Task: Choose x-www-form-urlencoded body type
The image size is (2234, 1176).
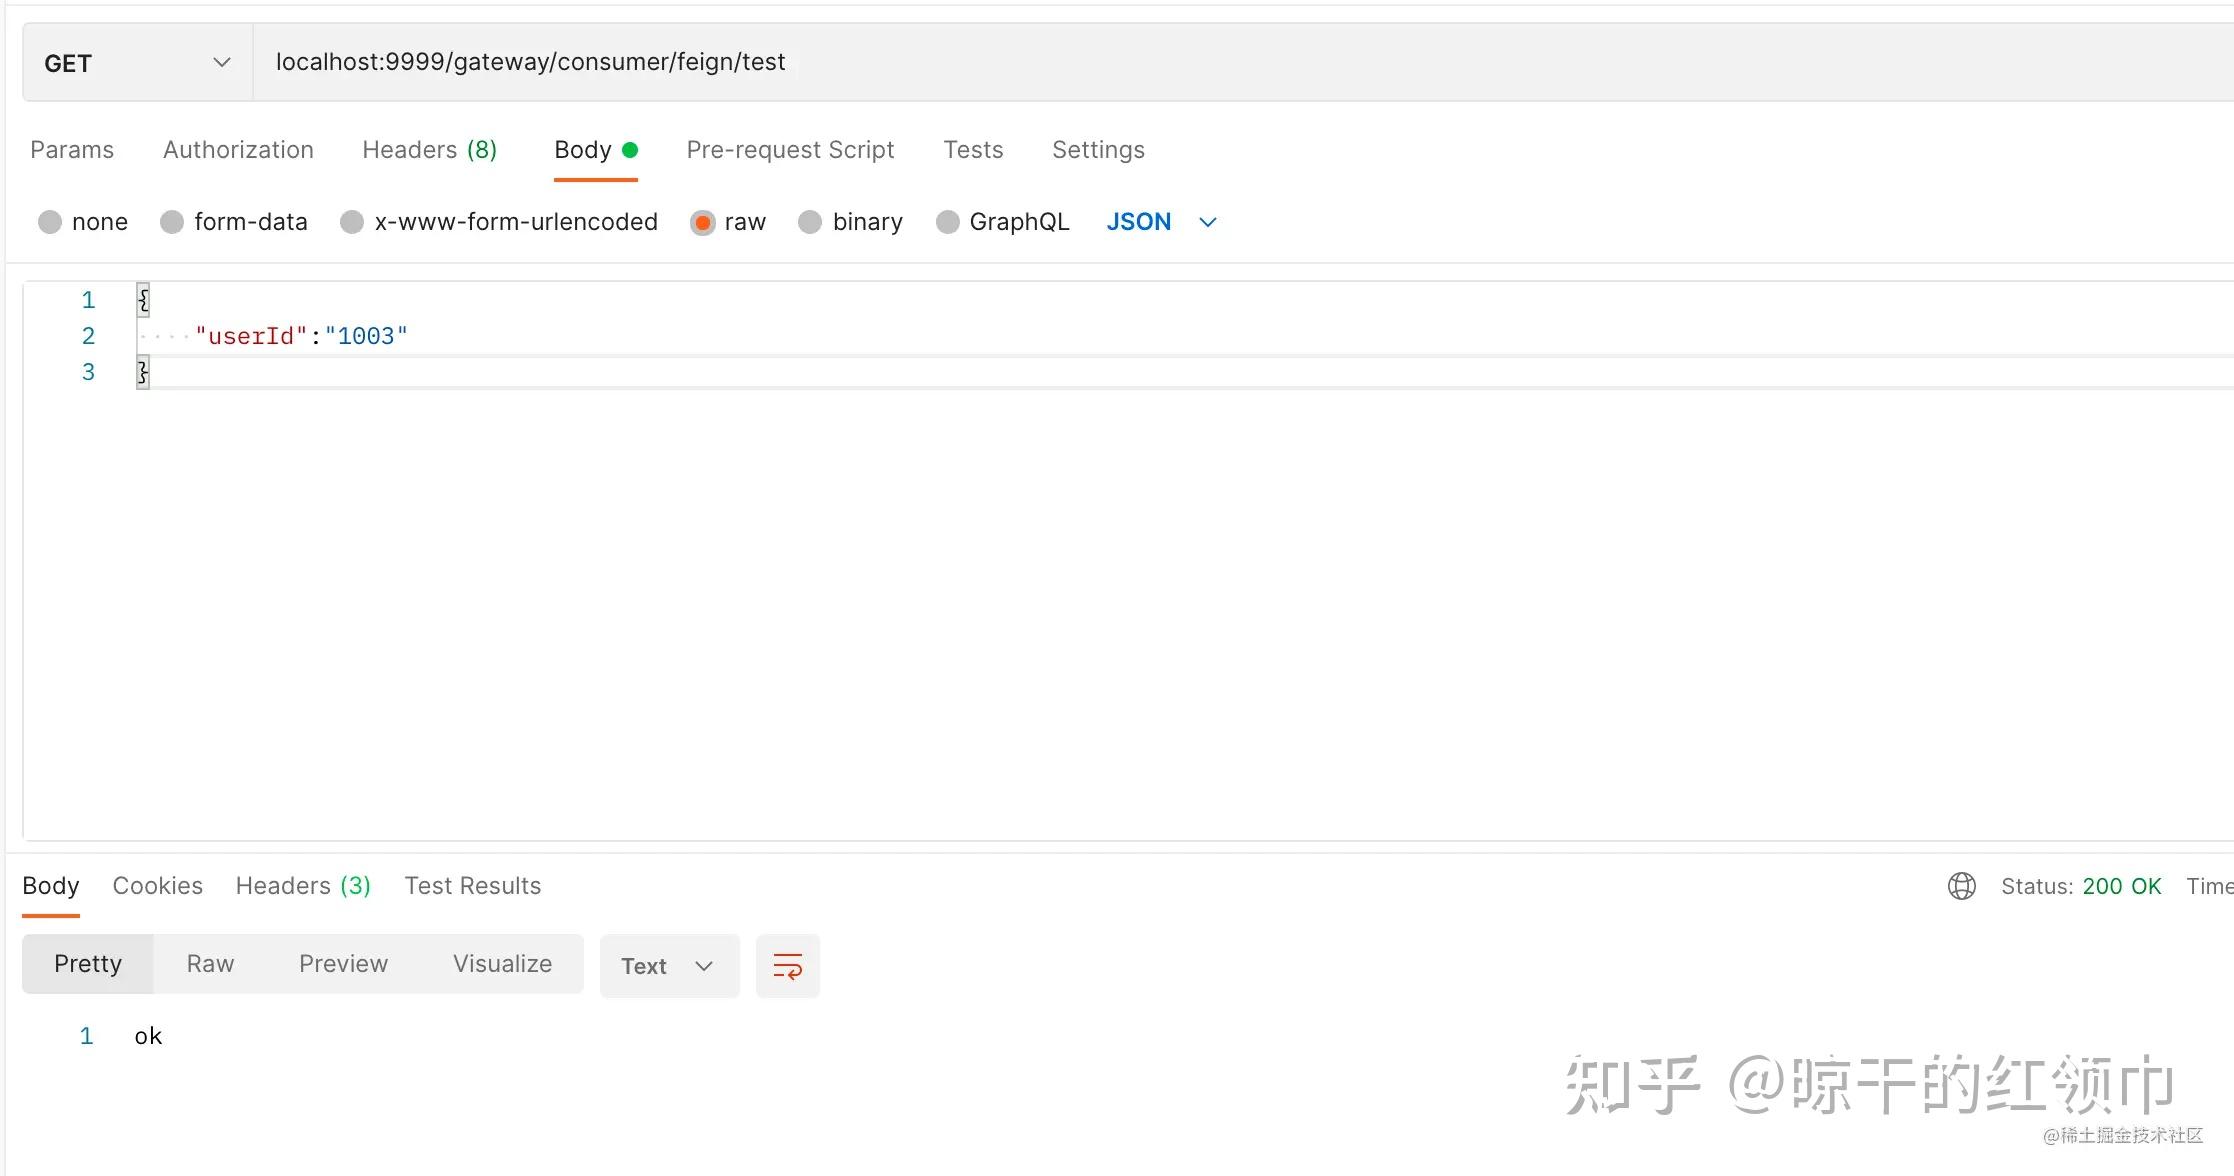Action: click(x=352, y=222)
